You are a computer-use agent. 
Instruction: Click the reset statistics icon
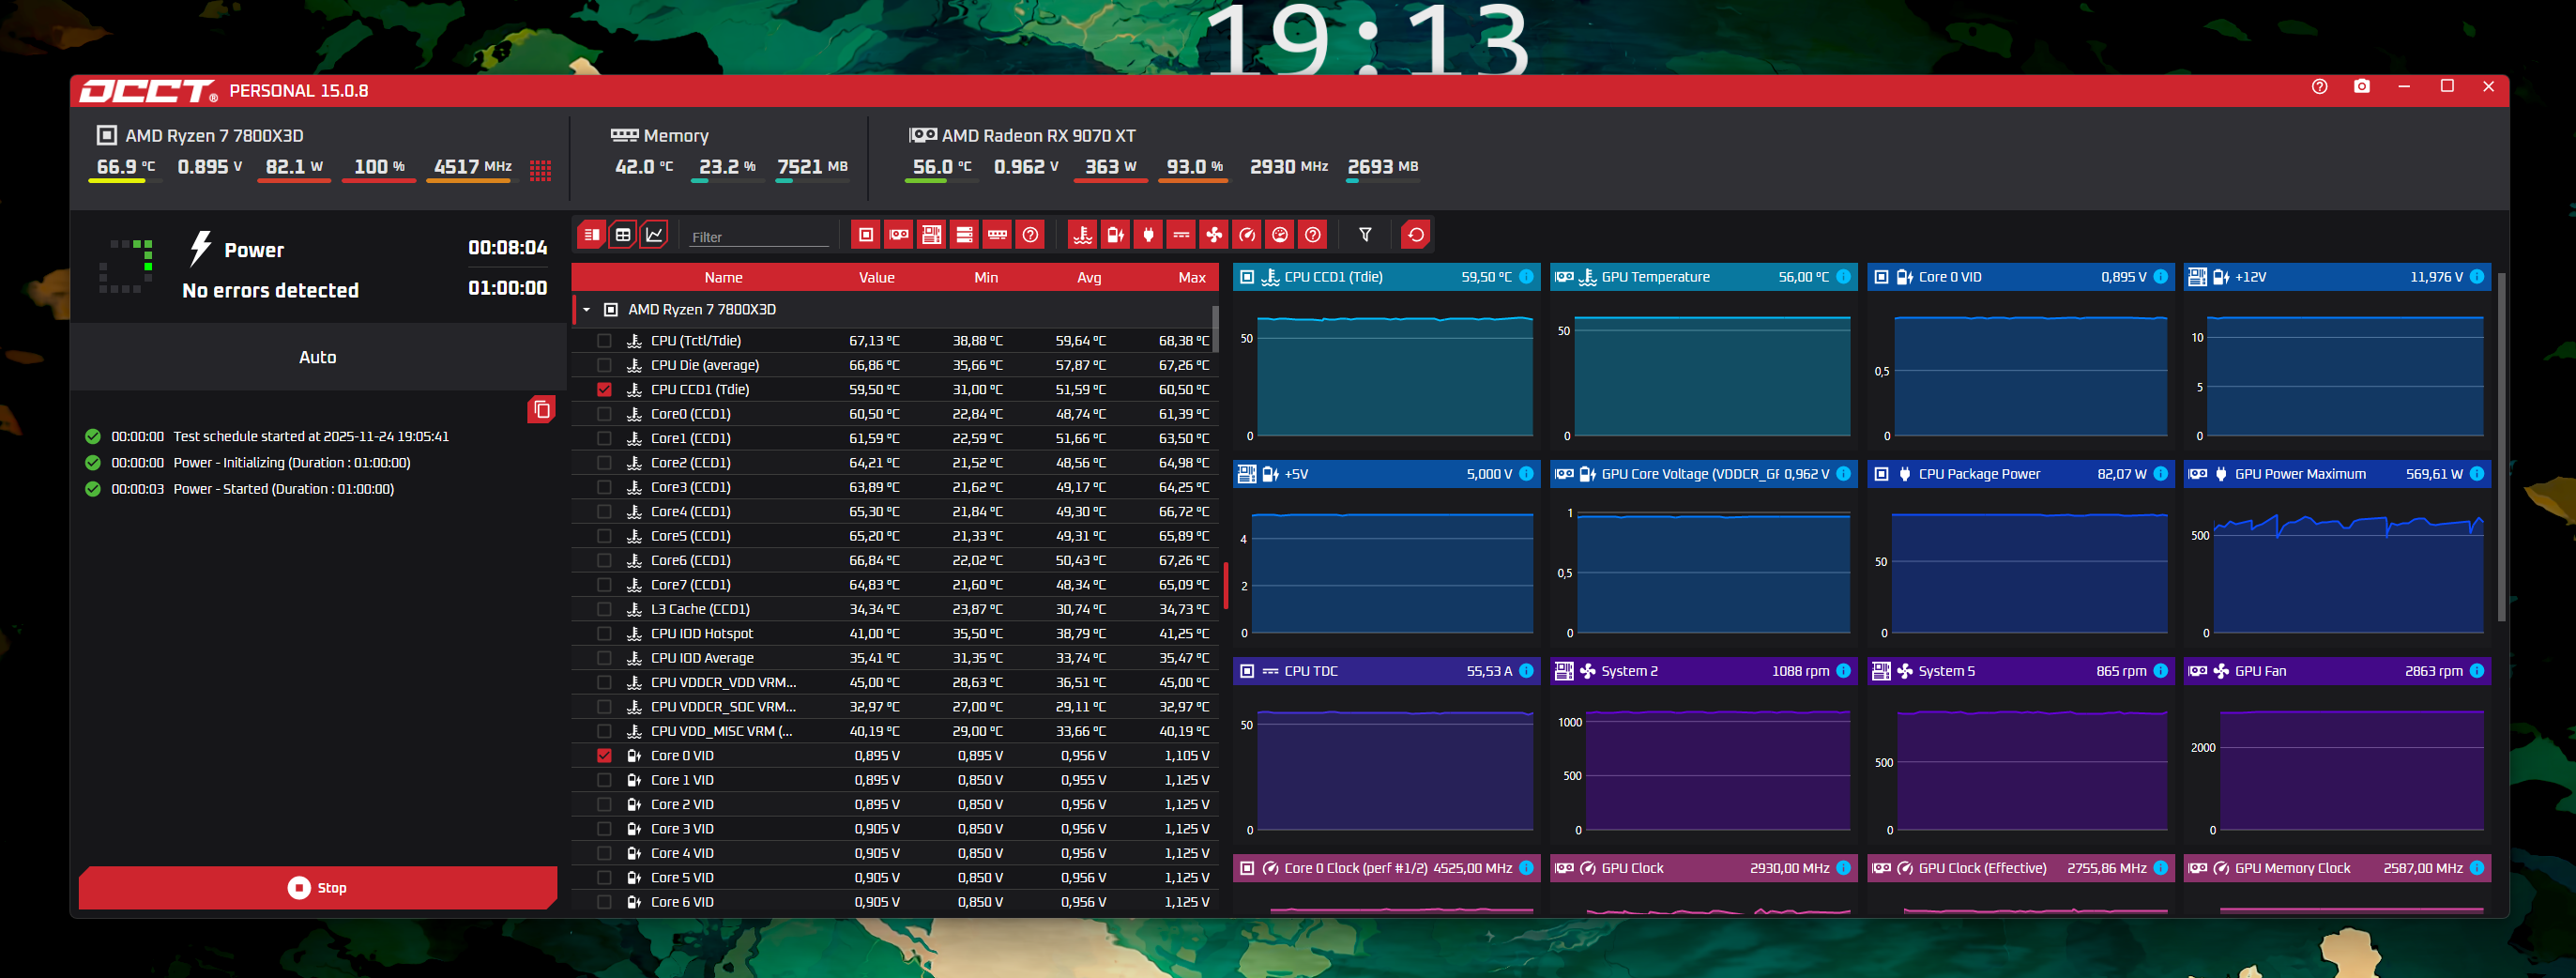[1415, 235]
